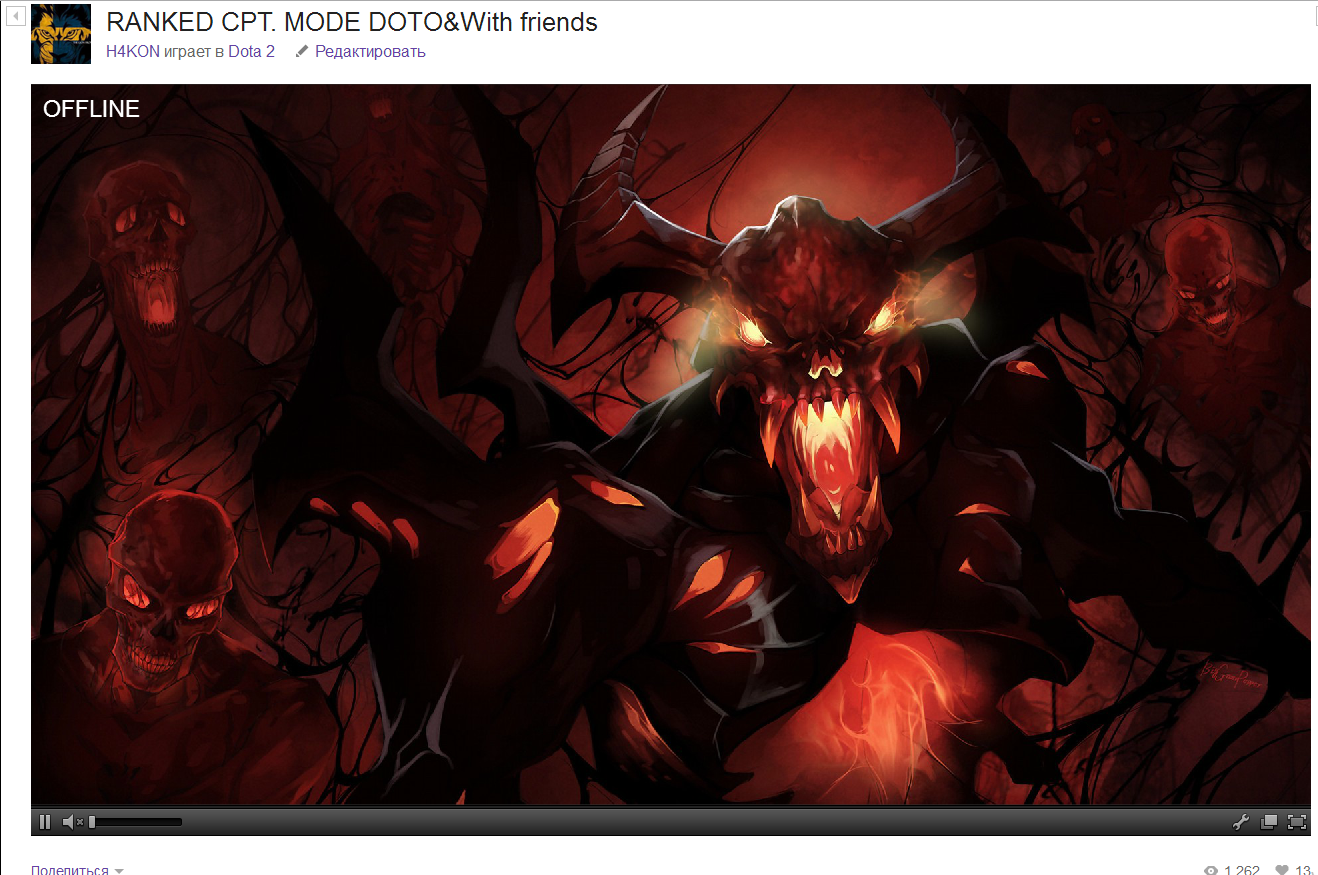
Task: Open H4KON channel avatar
Action: pyautogui.click(x=61, y=34)
